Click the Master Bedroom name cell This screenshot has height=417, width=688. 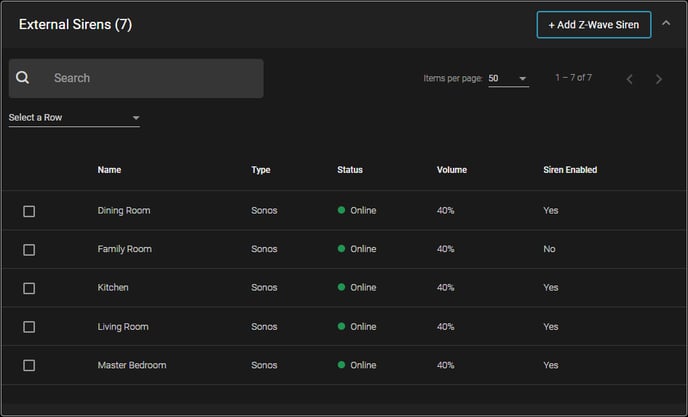132,365
